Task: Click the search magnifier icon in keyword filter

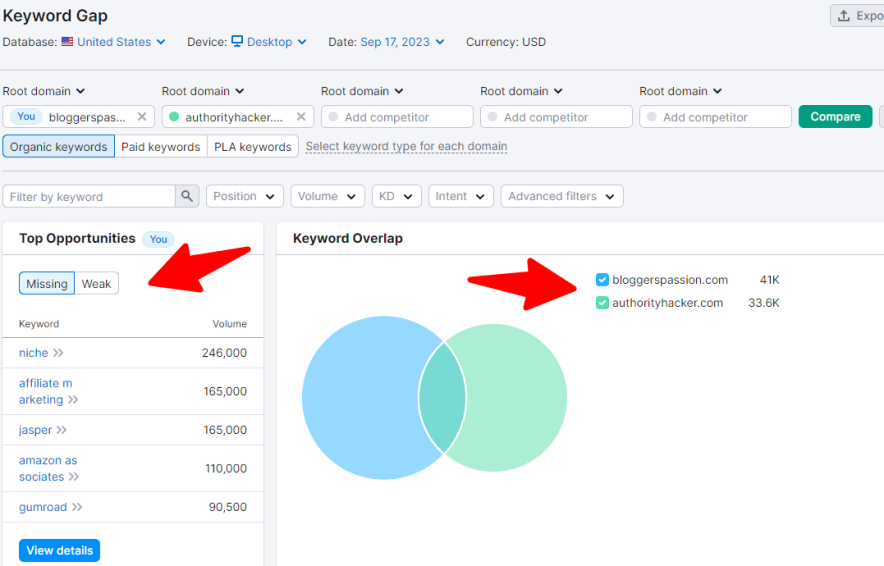Action: point(188,197)
